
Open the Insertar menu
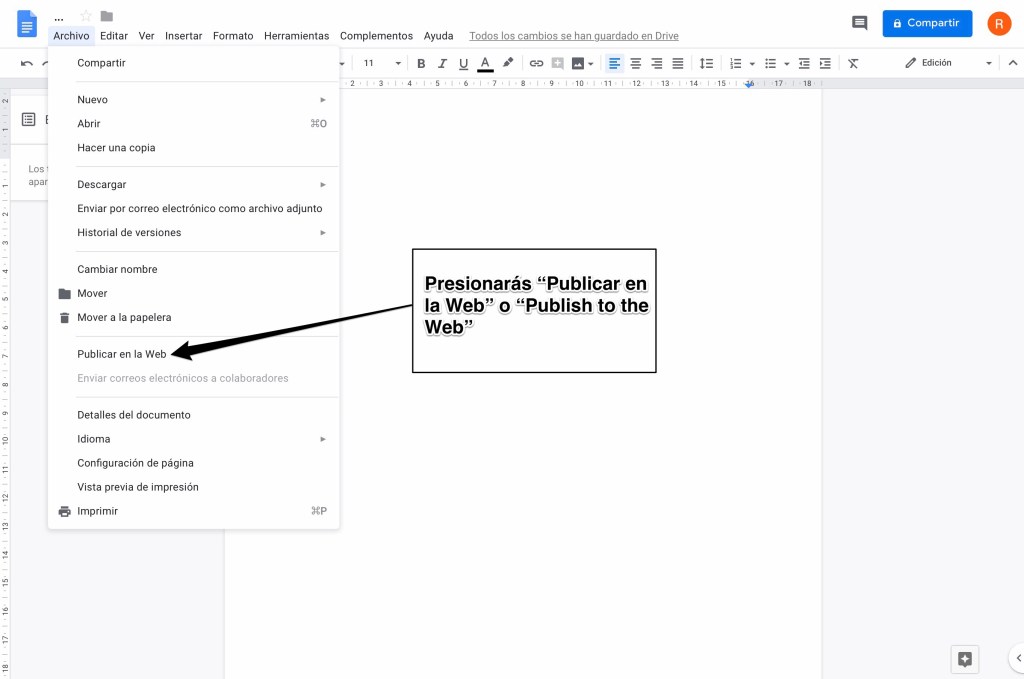183,36
